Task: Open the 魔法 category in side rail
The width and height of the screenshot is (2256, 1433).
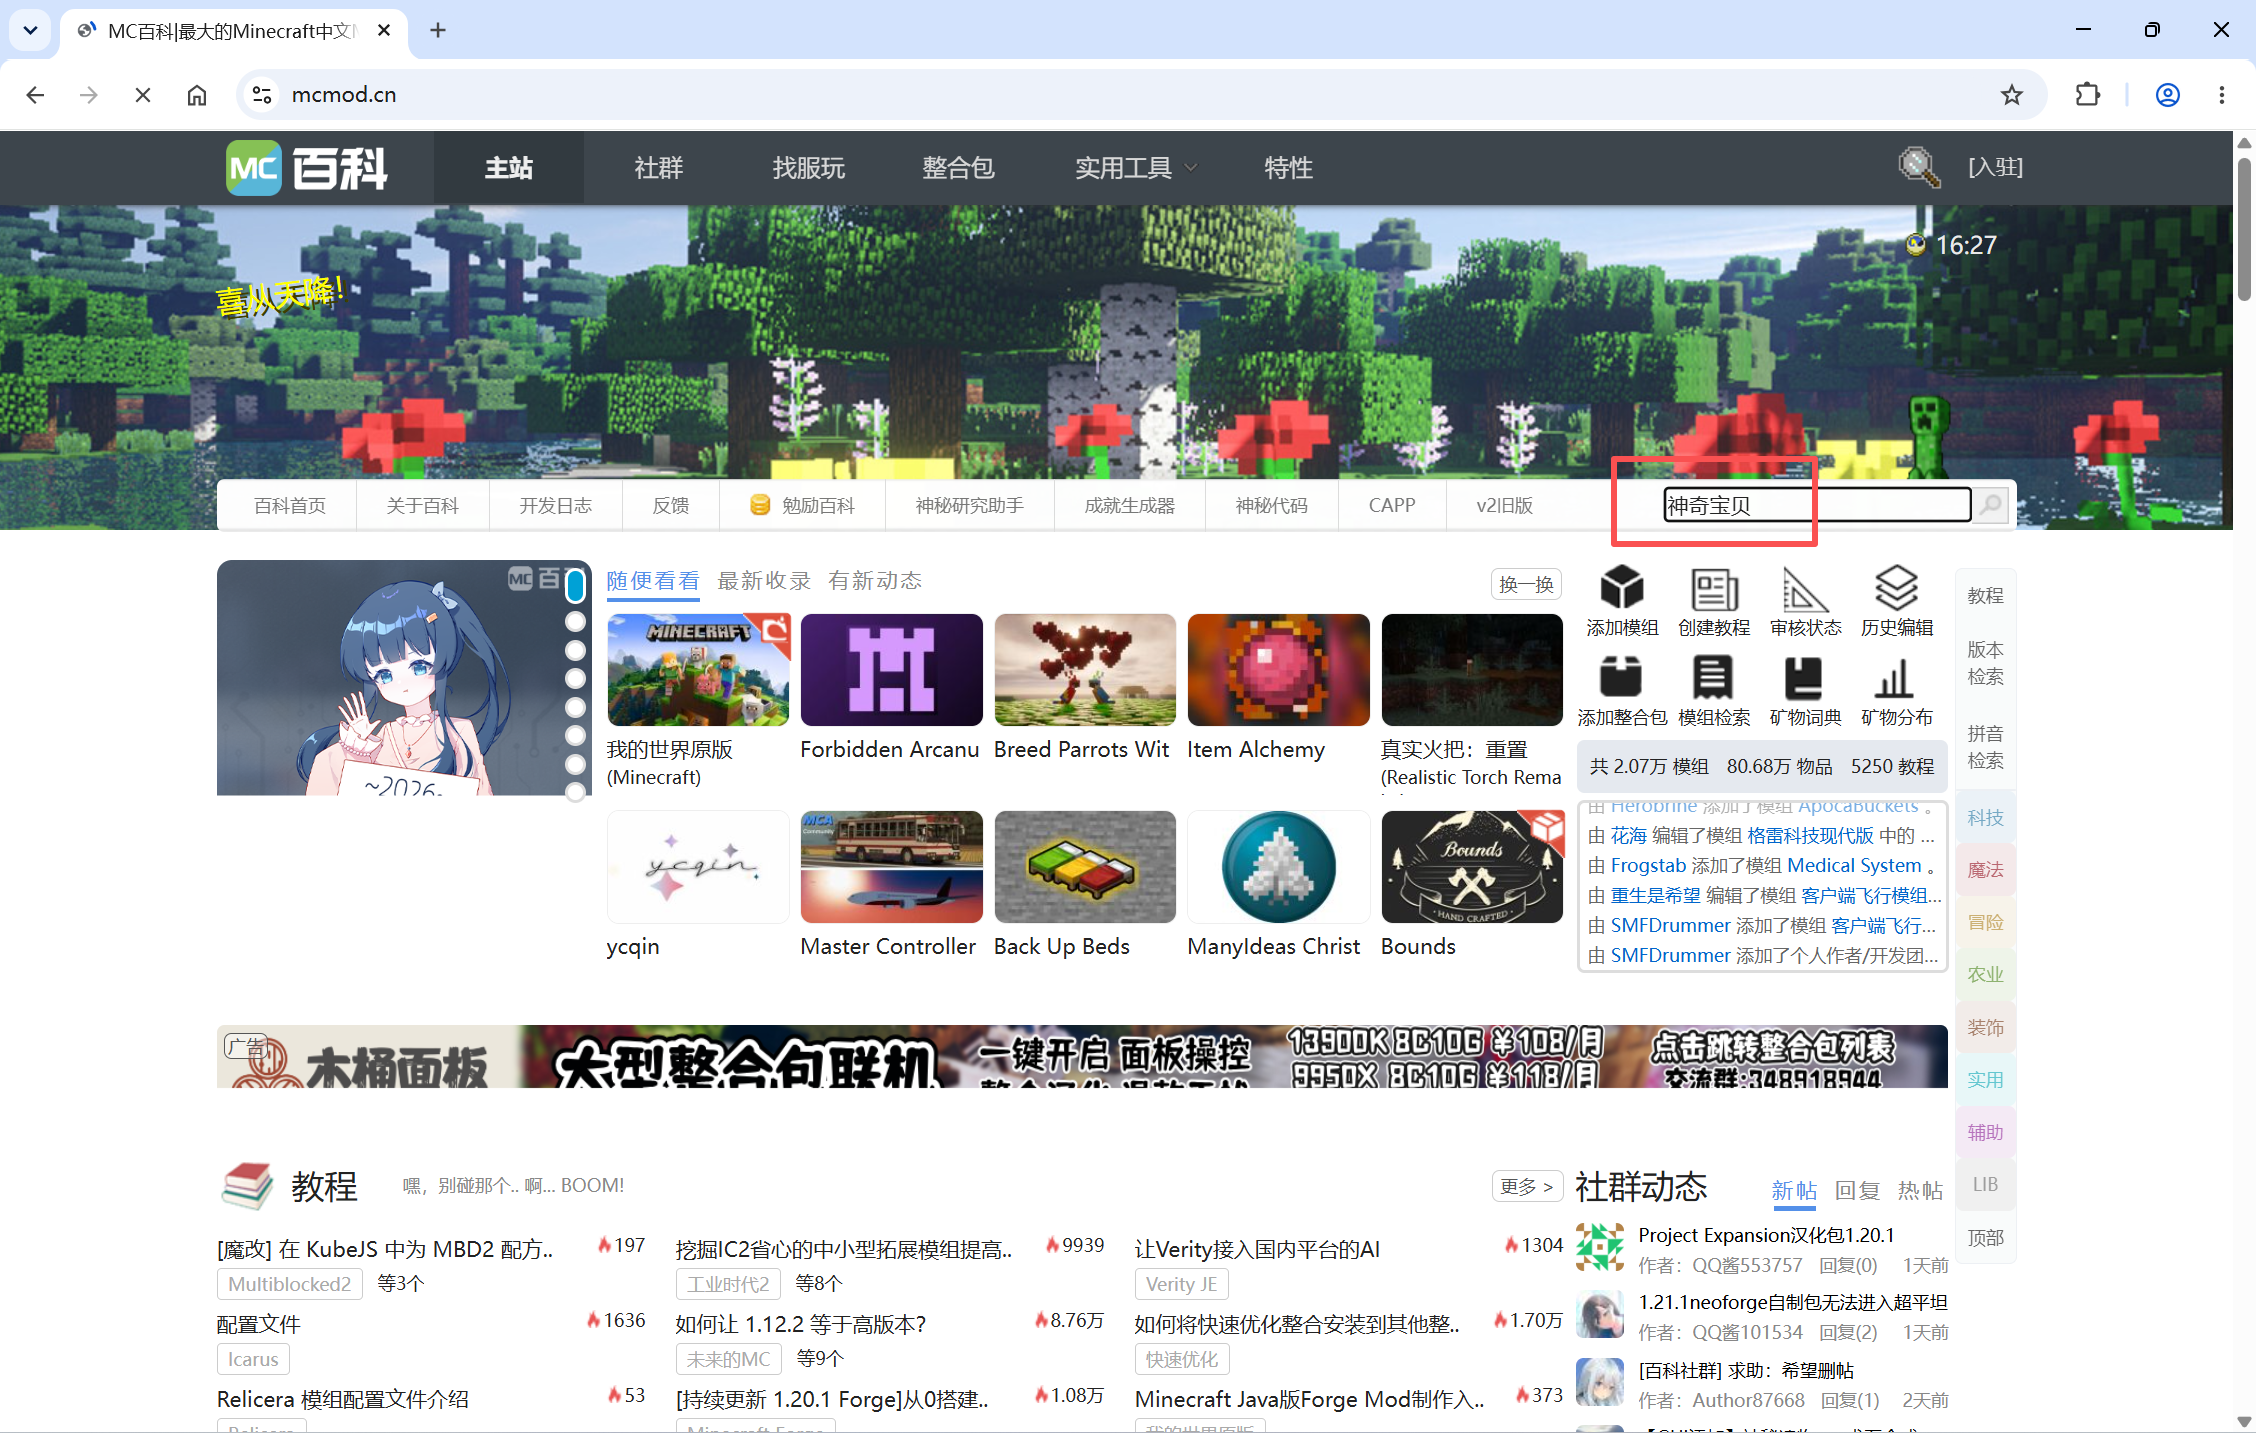Action: 1985,870
